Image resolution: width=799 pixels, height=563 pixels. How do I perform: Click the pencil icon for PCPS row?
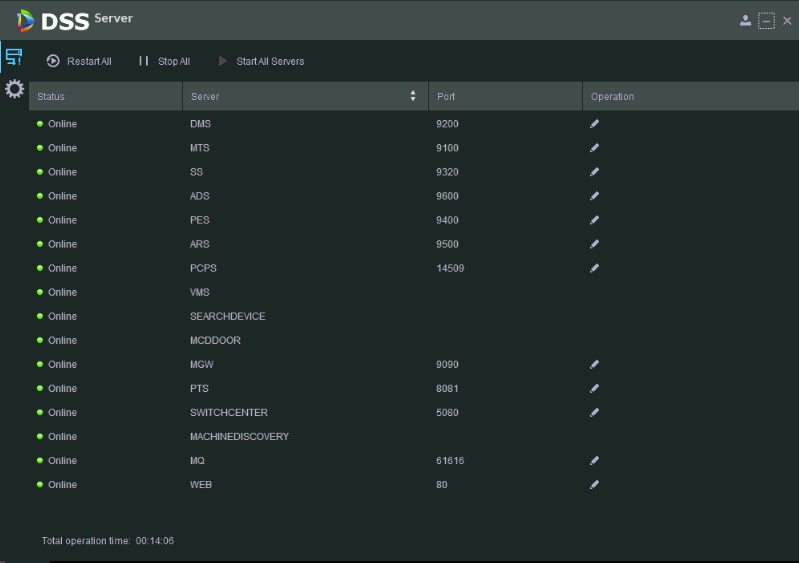click(x=594, y=268)
